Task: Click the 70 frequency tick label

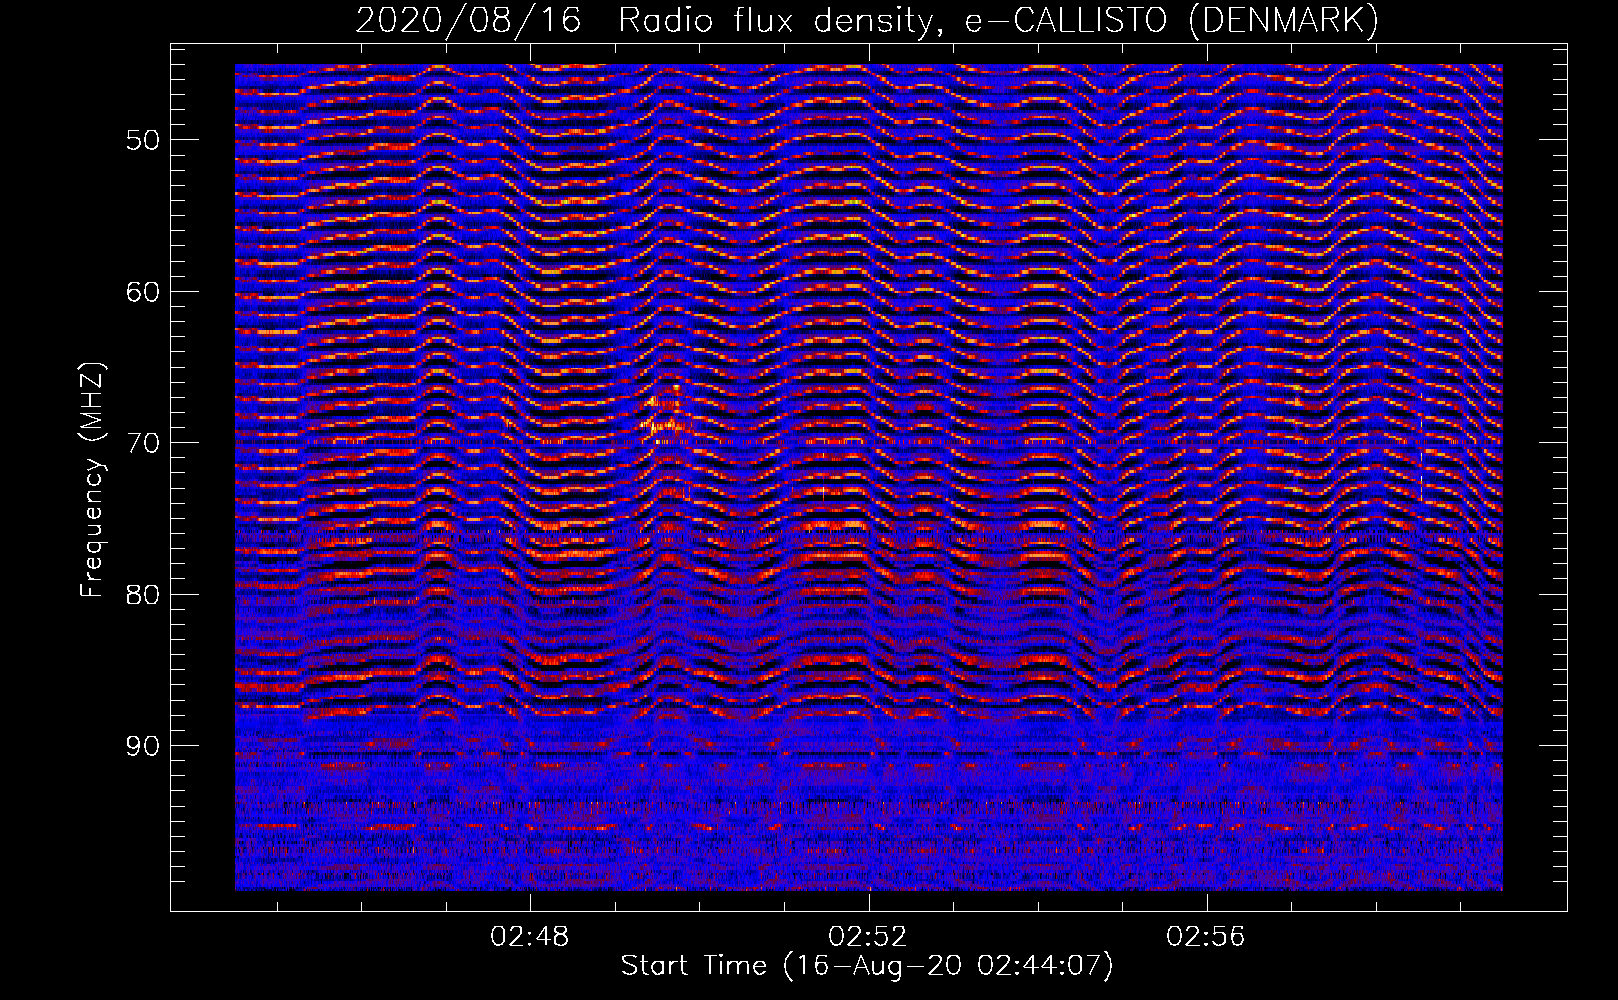Action: (x=142, y=443)
